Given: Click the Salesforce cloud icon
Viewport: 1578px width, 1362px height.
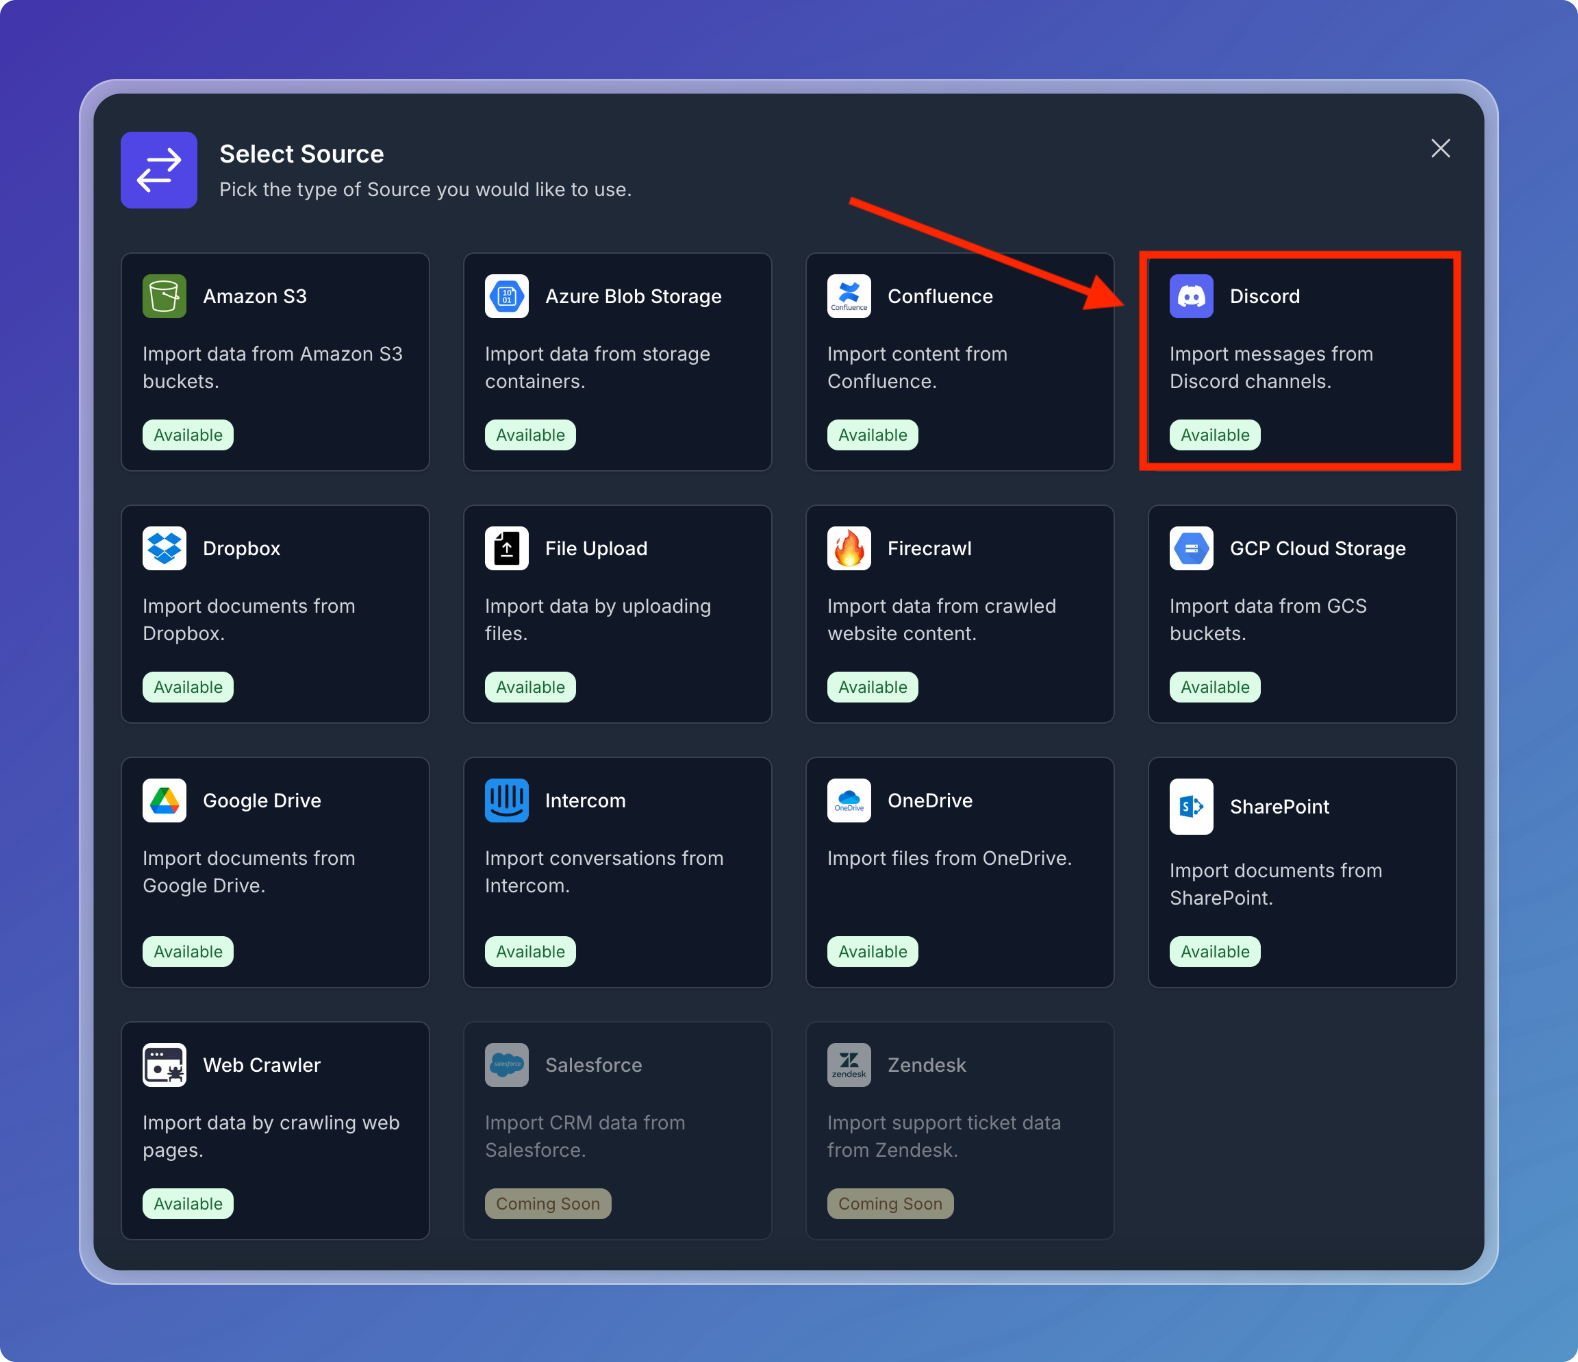Looking at the screenshot, I should 507,1065.
